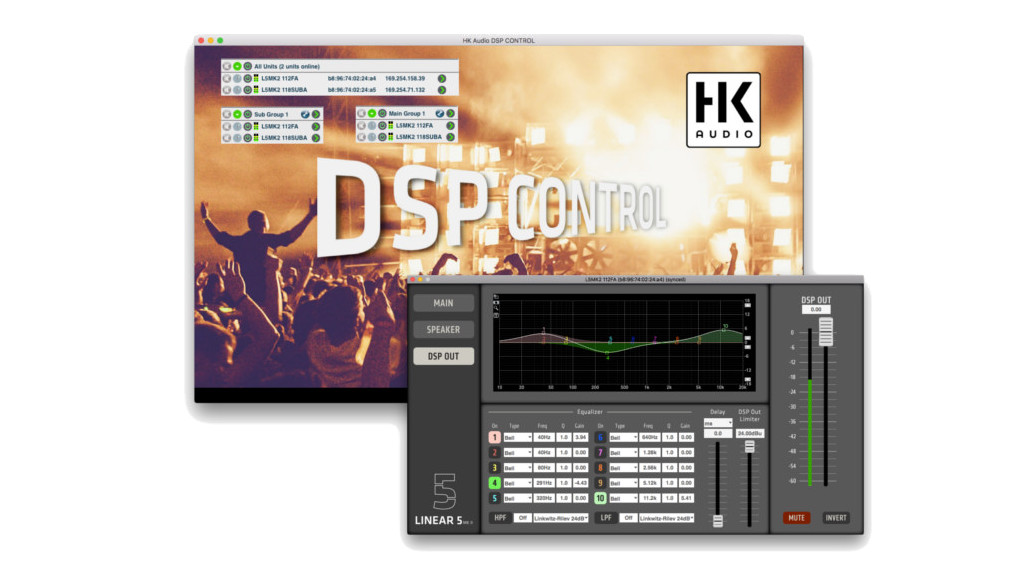Image resolution: width=1024 pixels, height=577 pixels.
Task: Click the leftmost grey icon in All Units header
Action: coord(227,67)
